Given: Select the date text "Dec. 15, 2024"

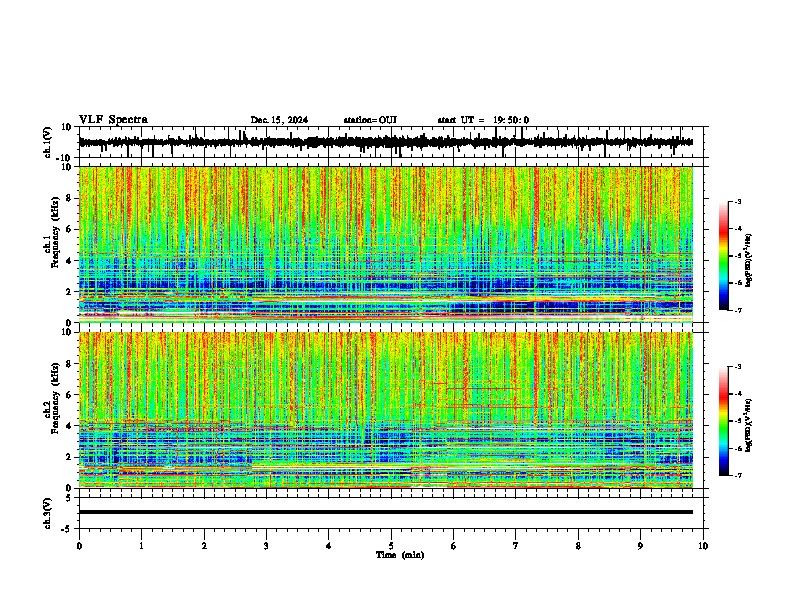Looking at the screenshot, I should (279, 120).
